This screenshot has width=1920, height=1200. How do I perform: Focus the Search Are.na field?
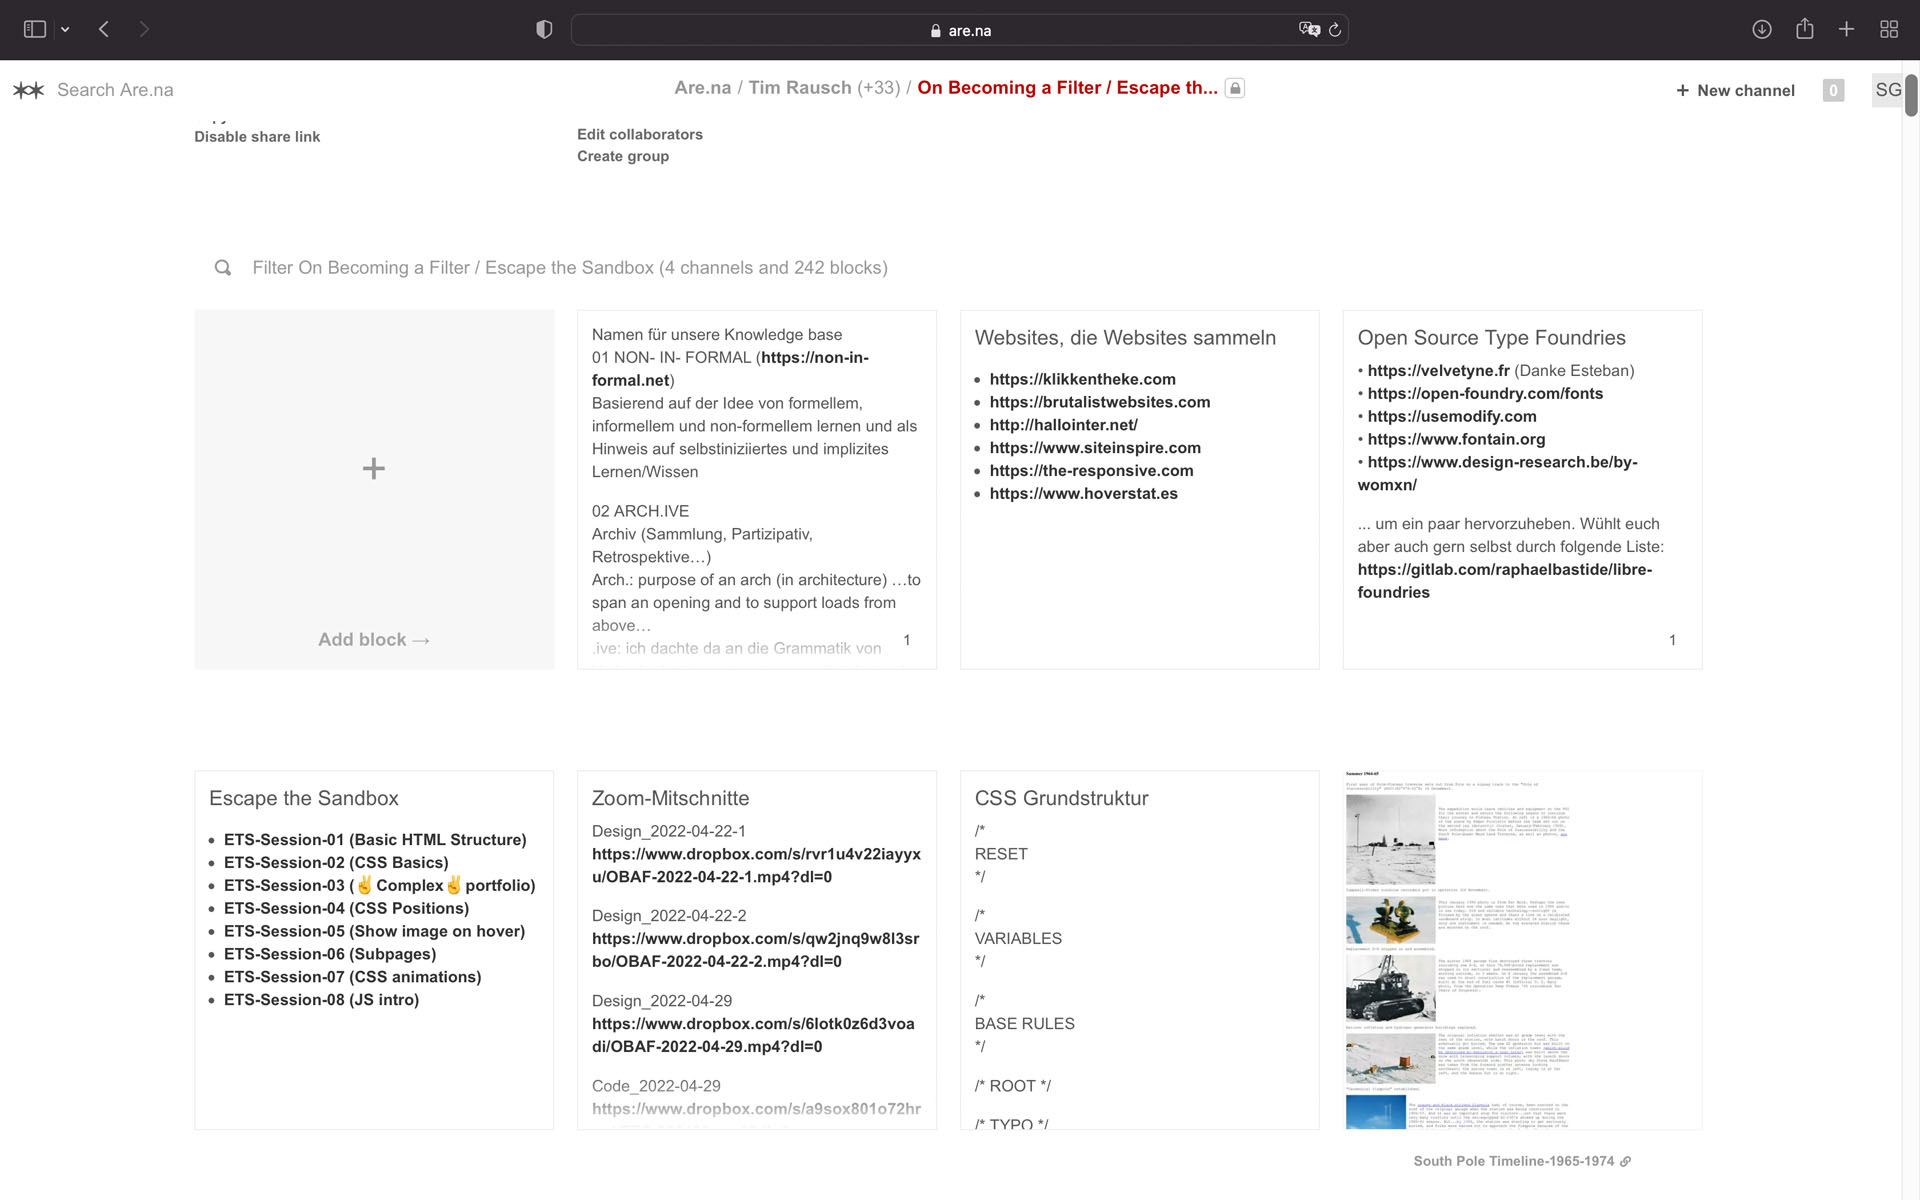(115, 90)
